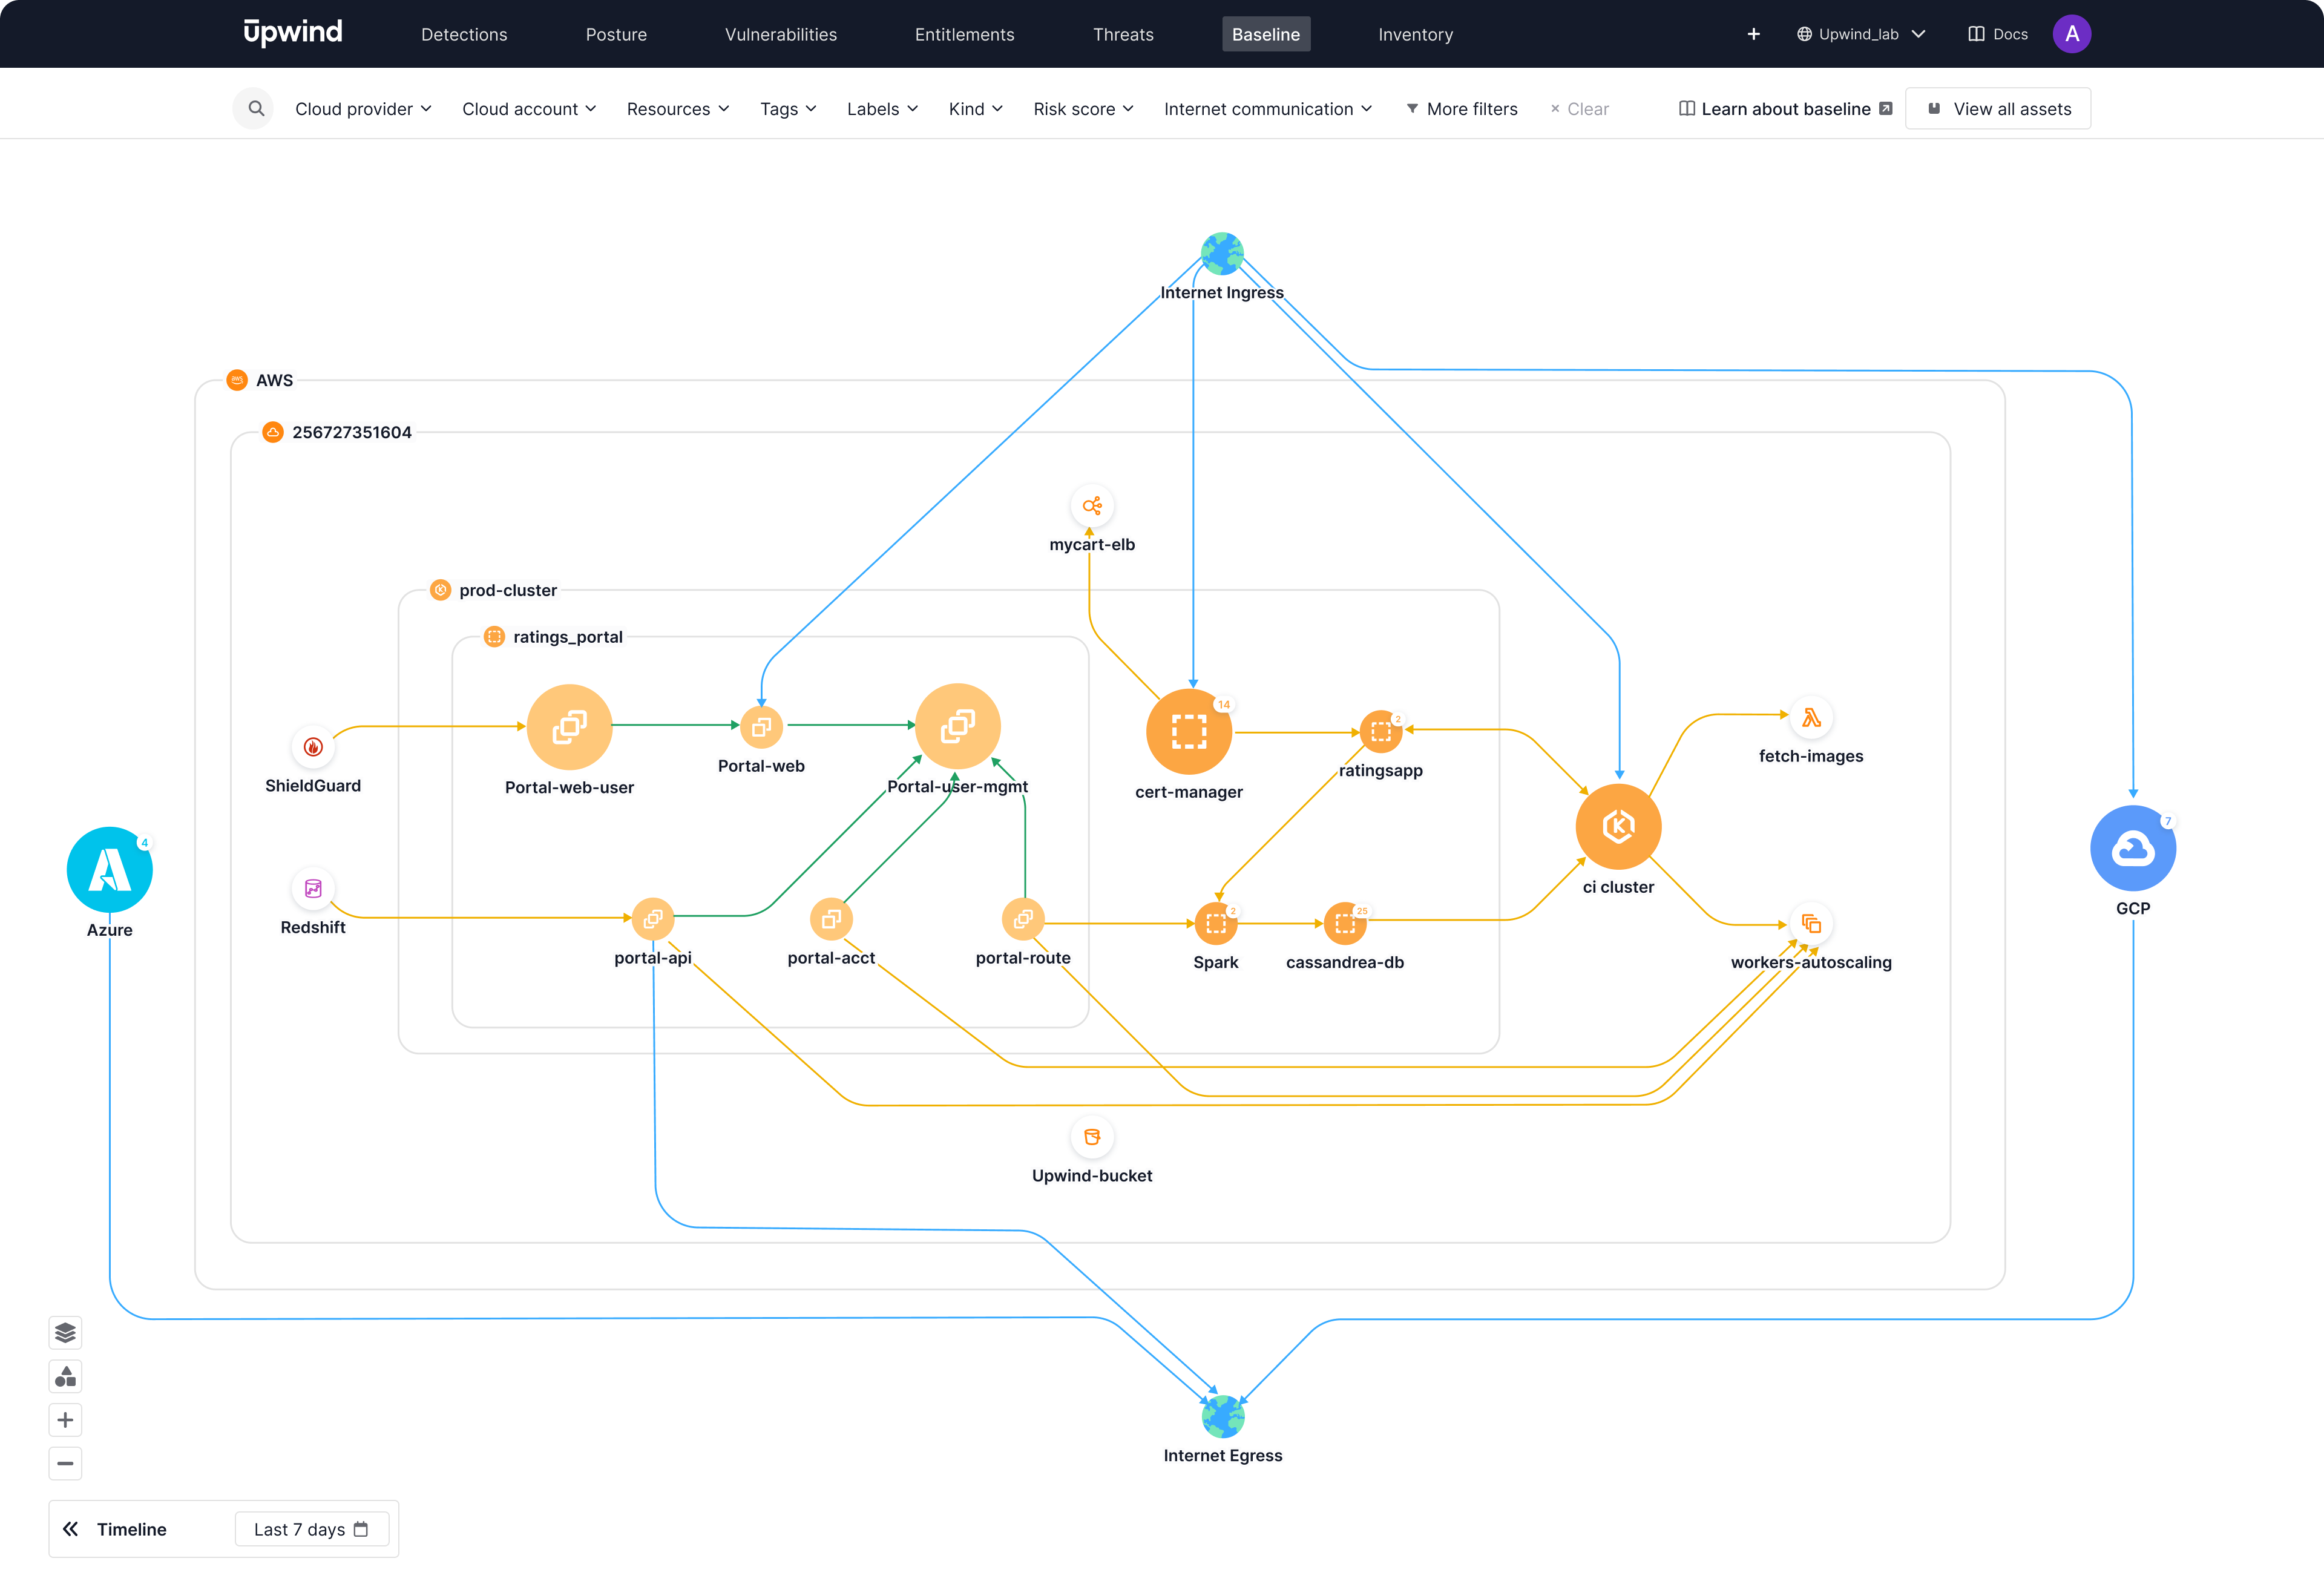Open the Vulnerabilities tab
This screenshot has width=2324, height=1587.
click(x=781, y=34)
